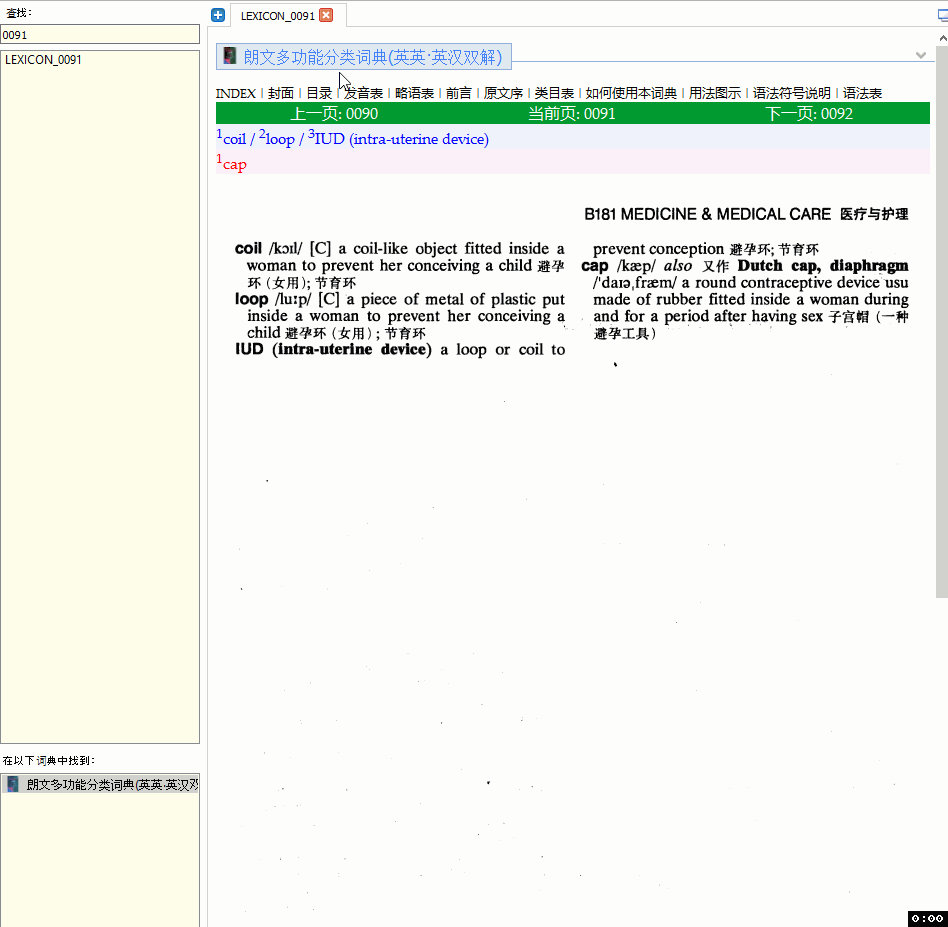Image resolution: width=948 pixels, height=927 pixels.
Task: Open the 原文序 original preface link
Action: coord(503,93)
